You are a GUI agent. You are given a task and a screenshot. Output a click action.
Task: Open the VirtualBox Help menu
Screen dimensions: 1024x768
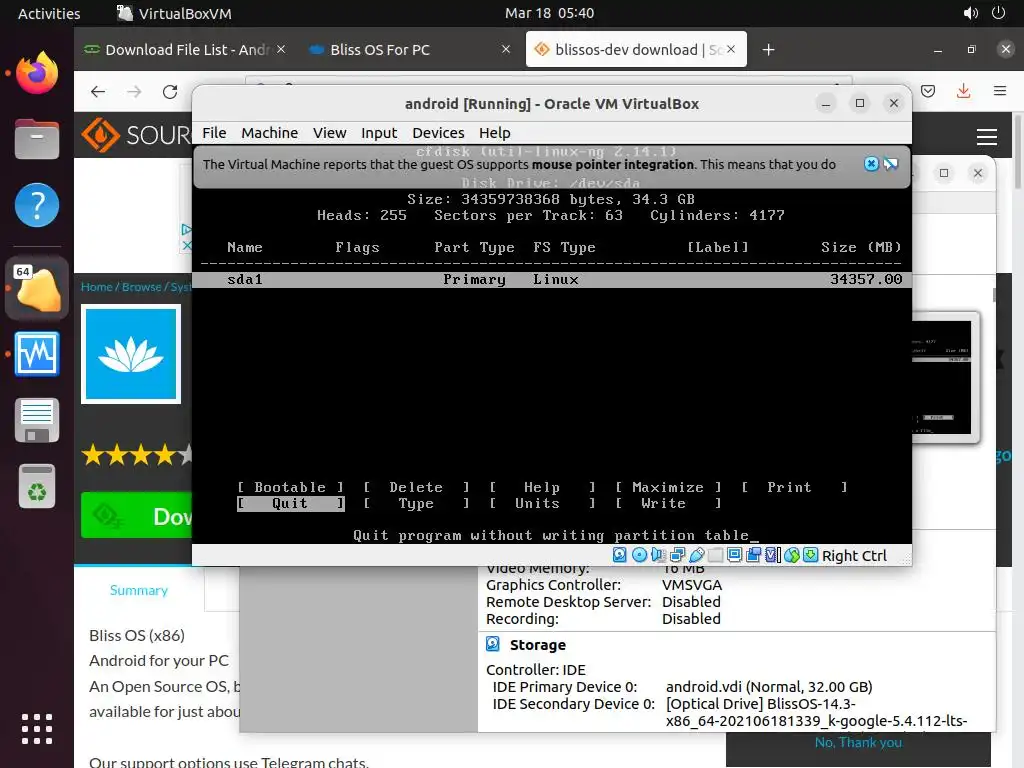(494, 133)
